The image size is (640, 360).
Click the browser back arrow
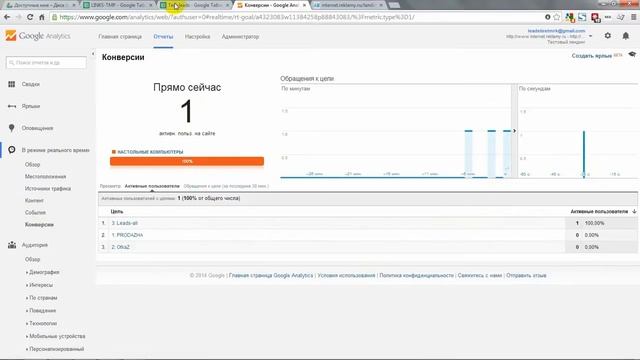tap(7, 17)
